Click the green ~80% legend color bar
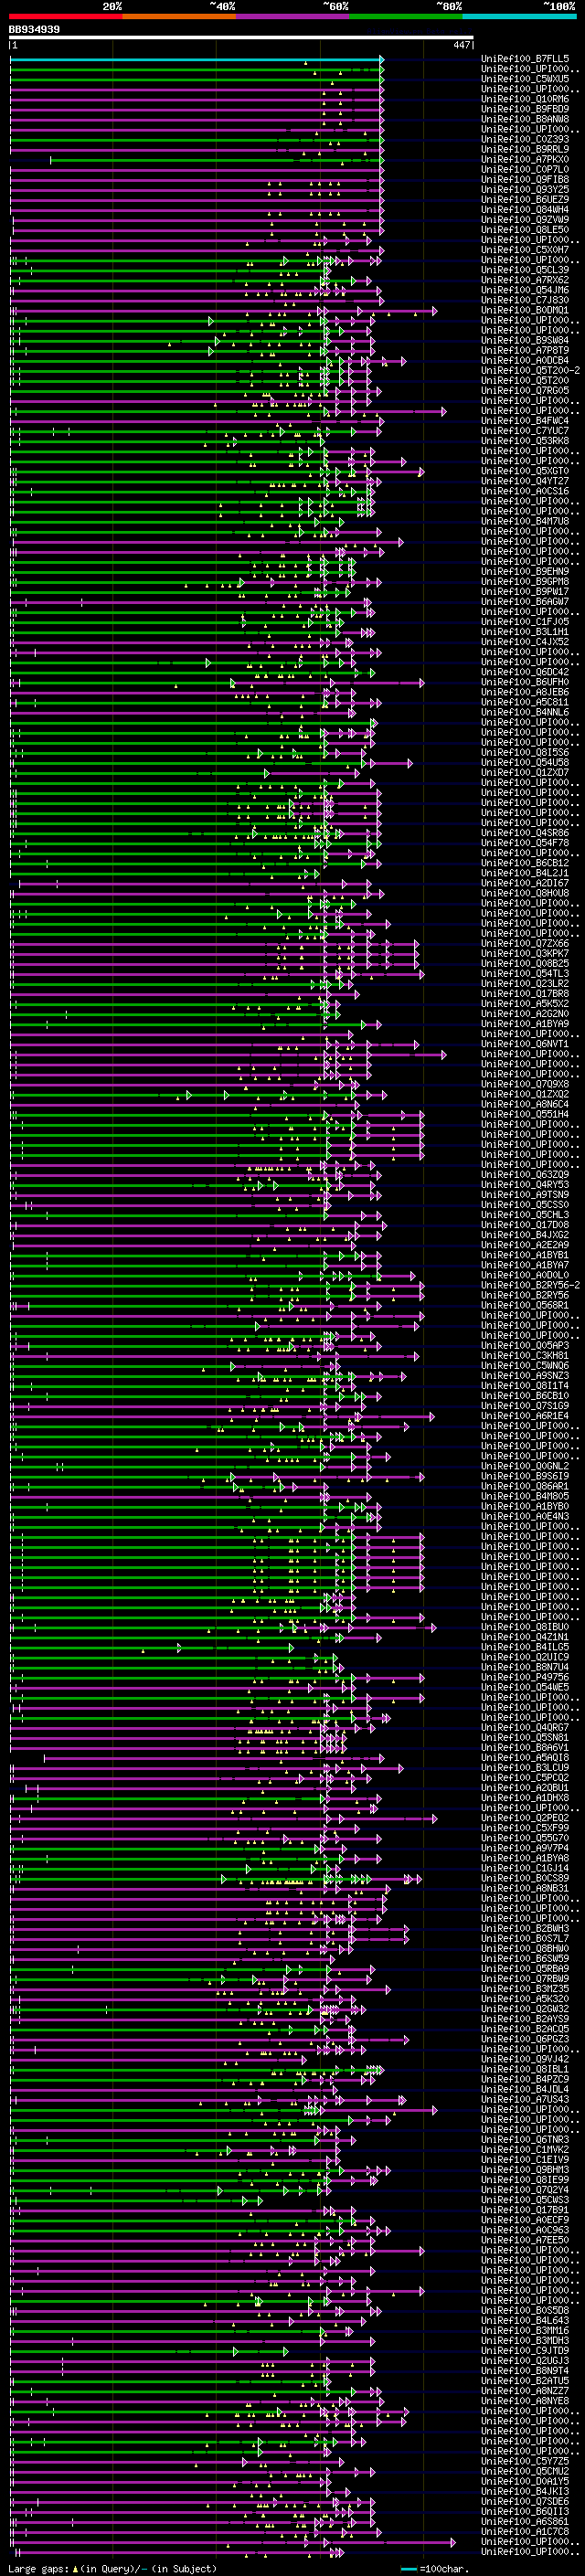The width and height of the screenshot is (585, 2576). coord(406,16)
